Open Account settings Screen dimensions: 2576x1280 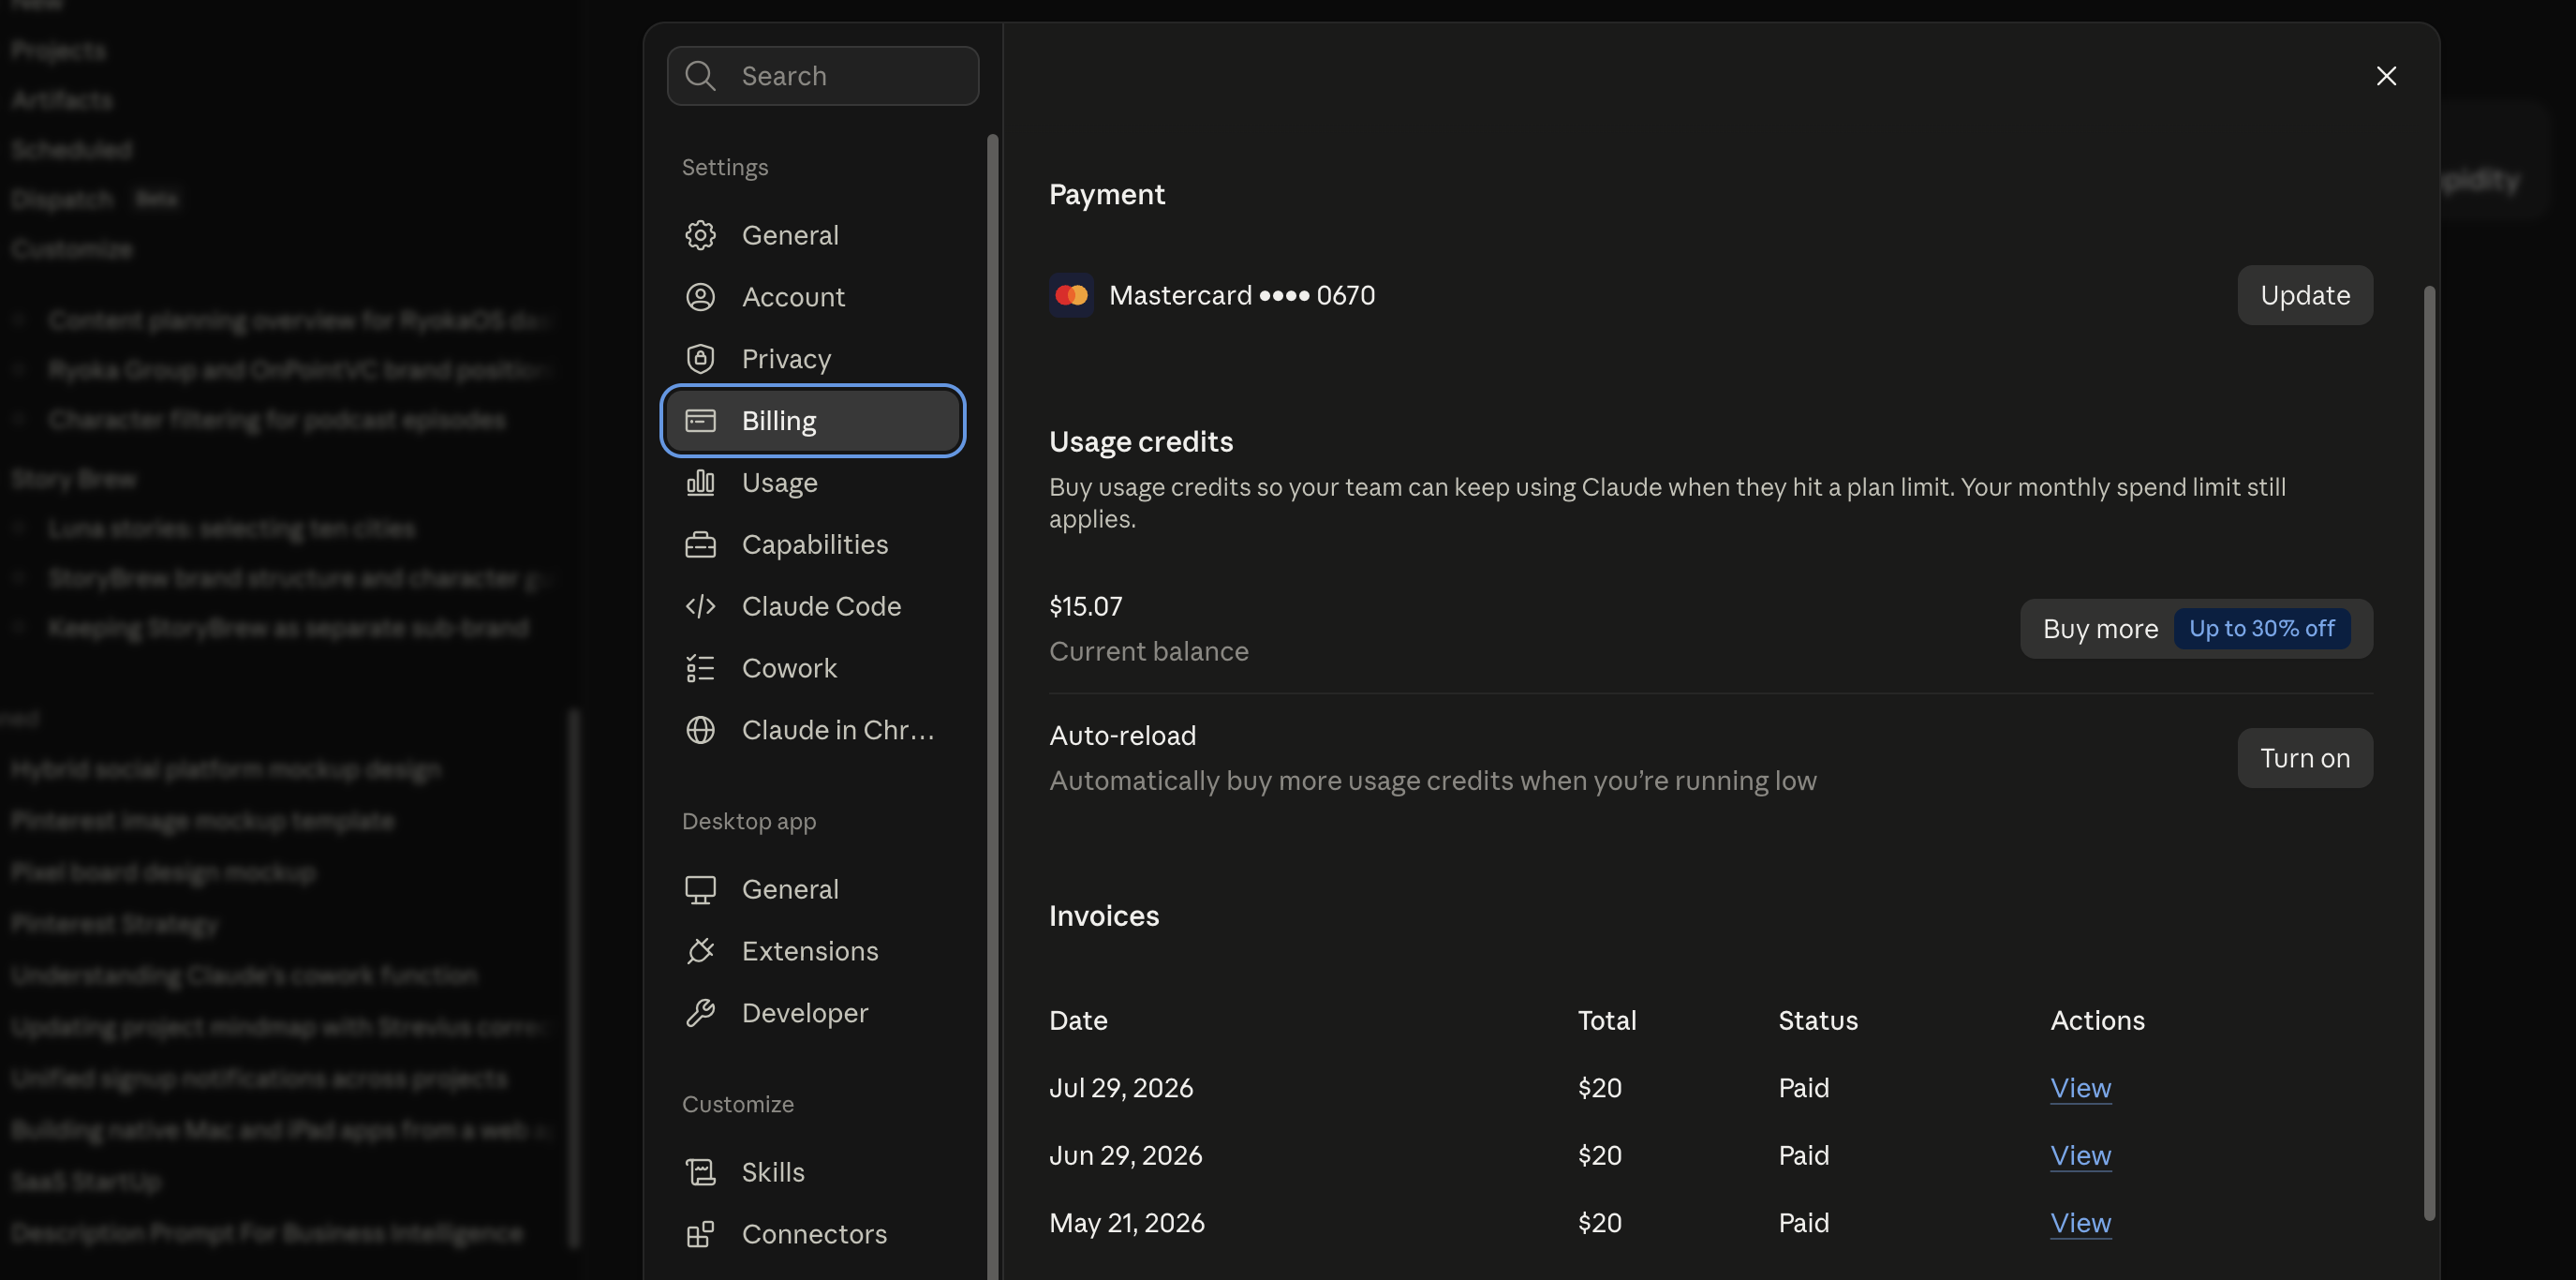point(812,297)
